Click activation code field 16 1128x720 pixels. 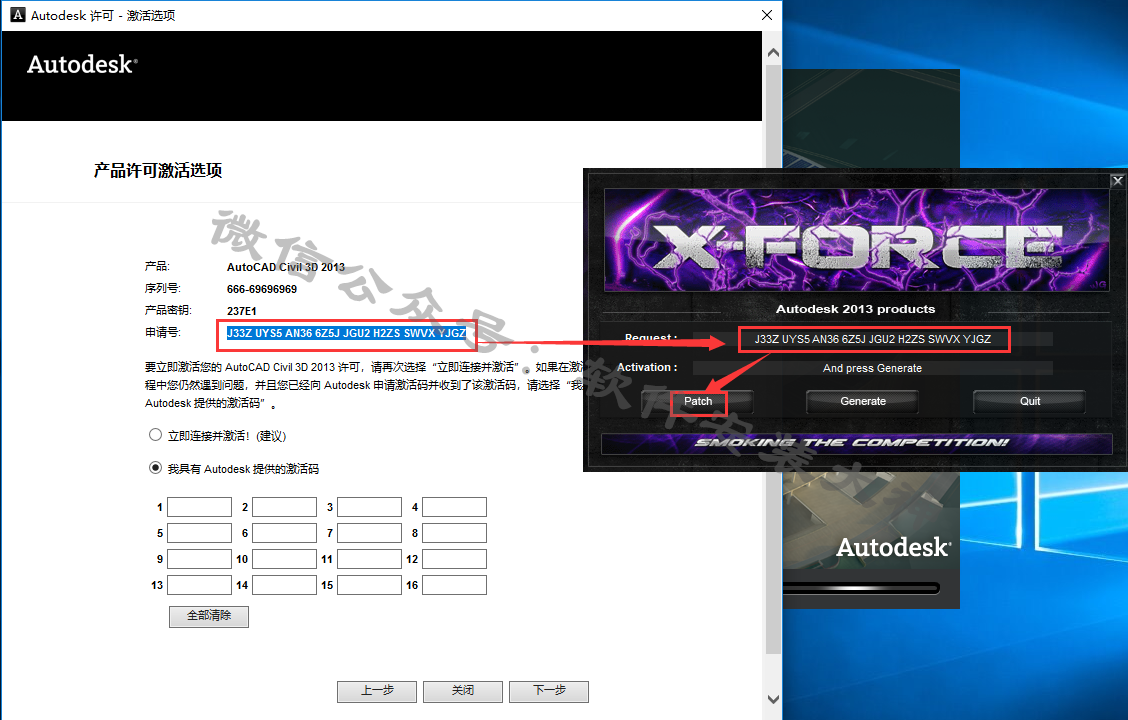[x=454, y=585]
